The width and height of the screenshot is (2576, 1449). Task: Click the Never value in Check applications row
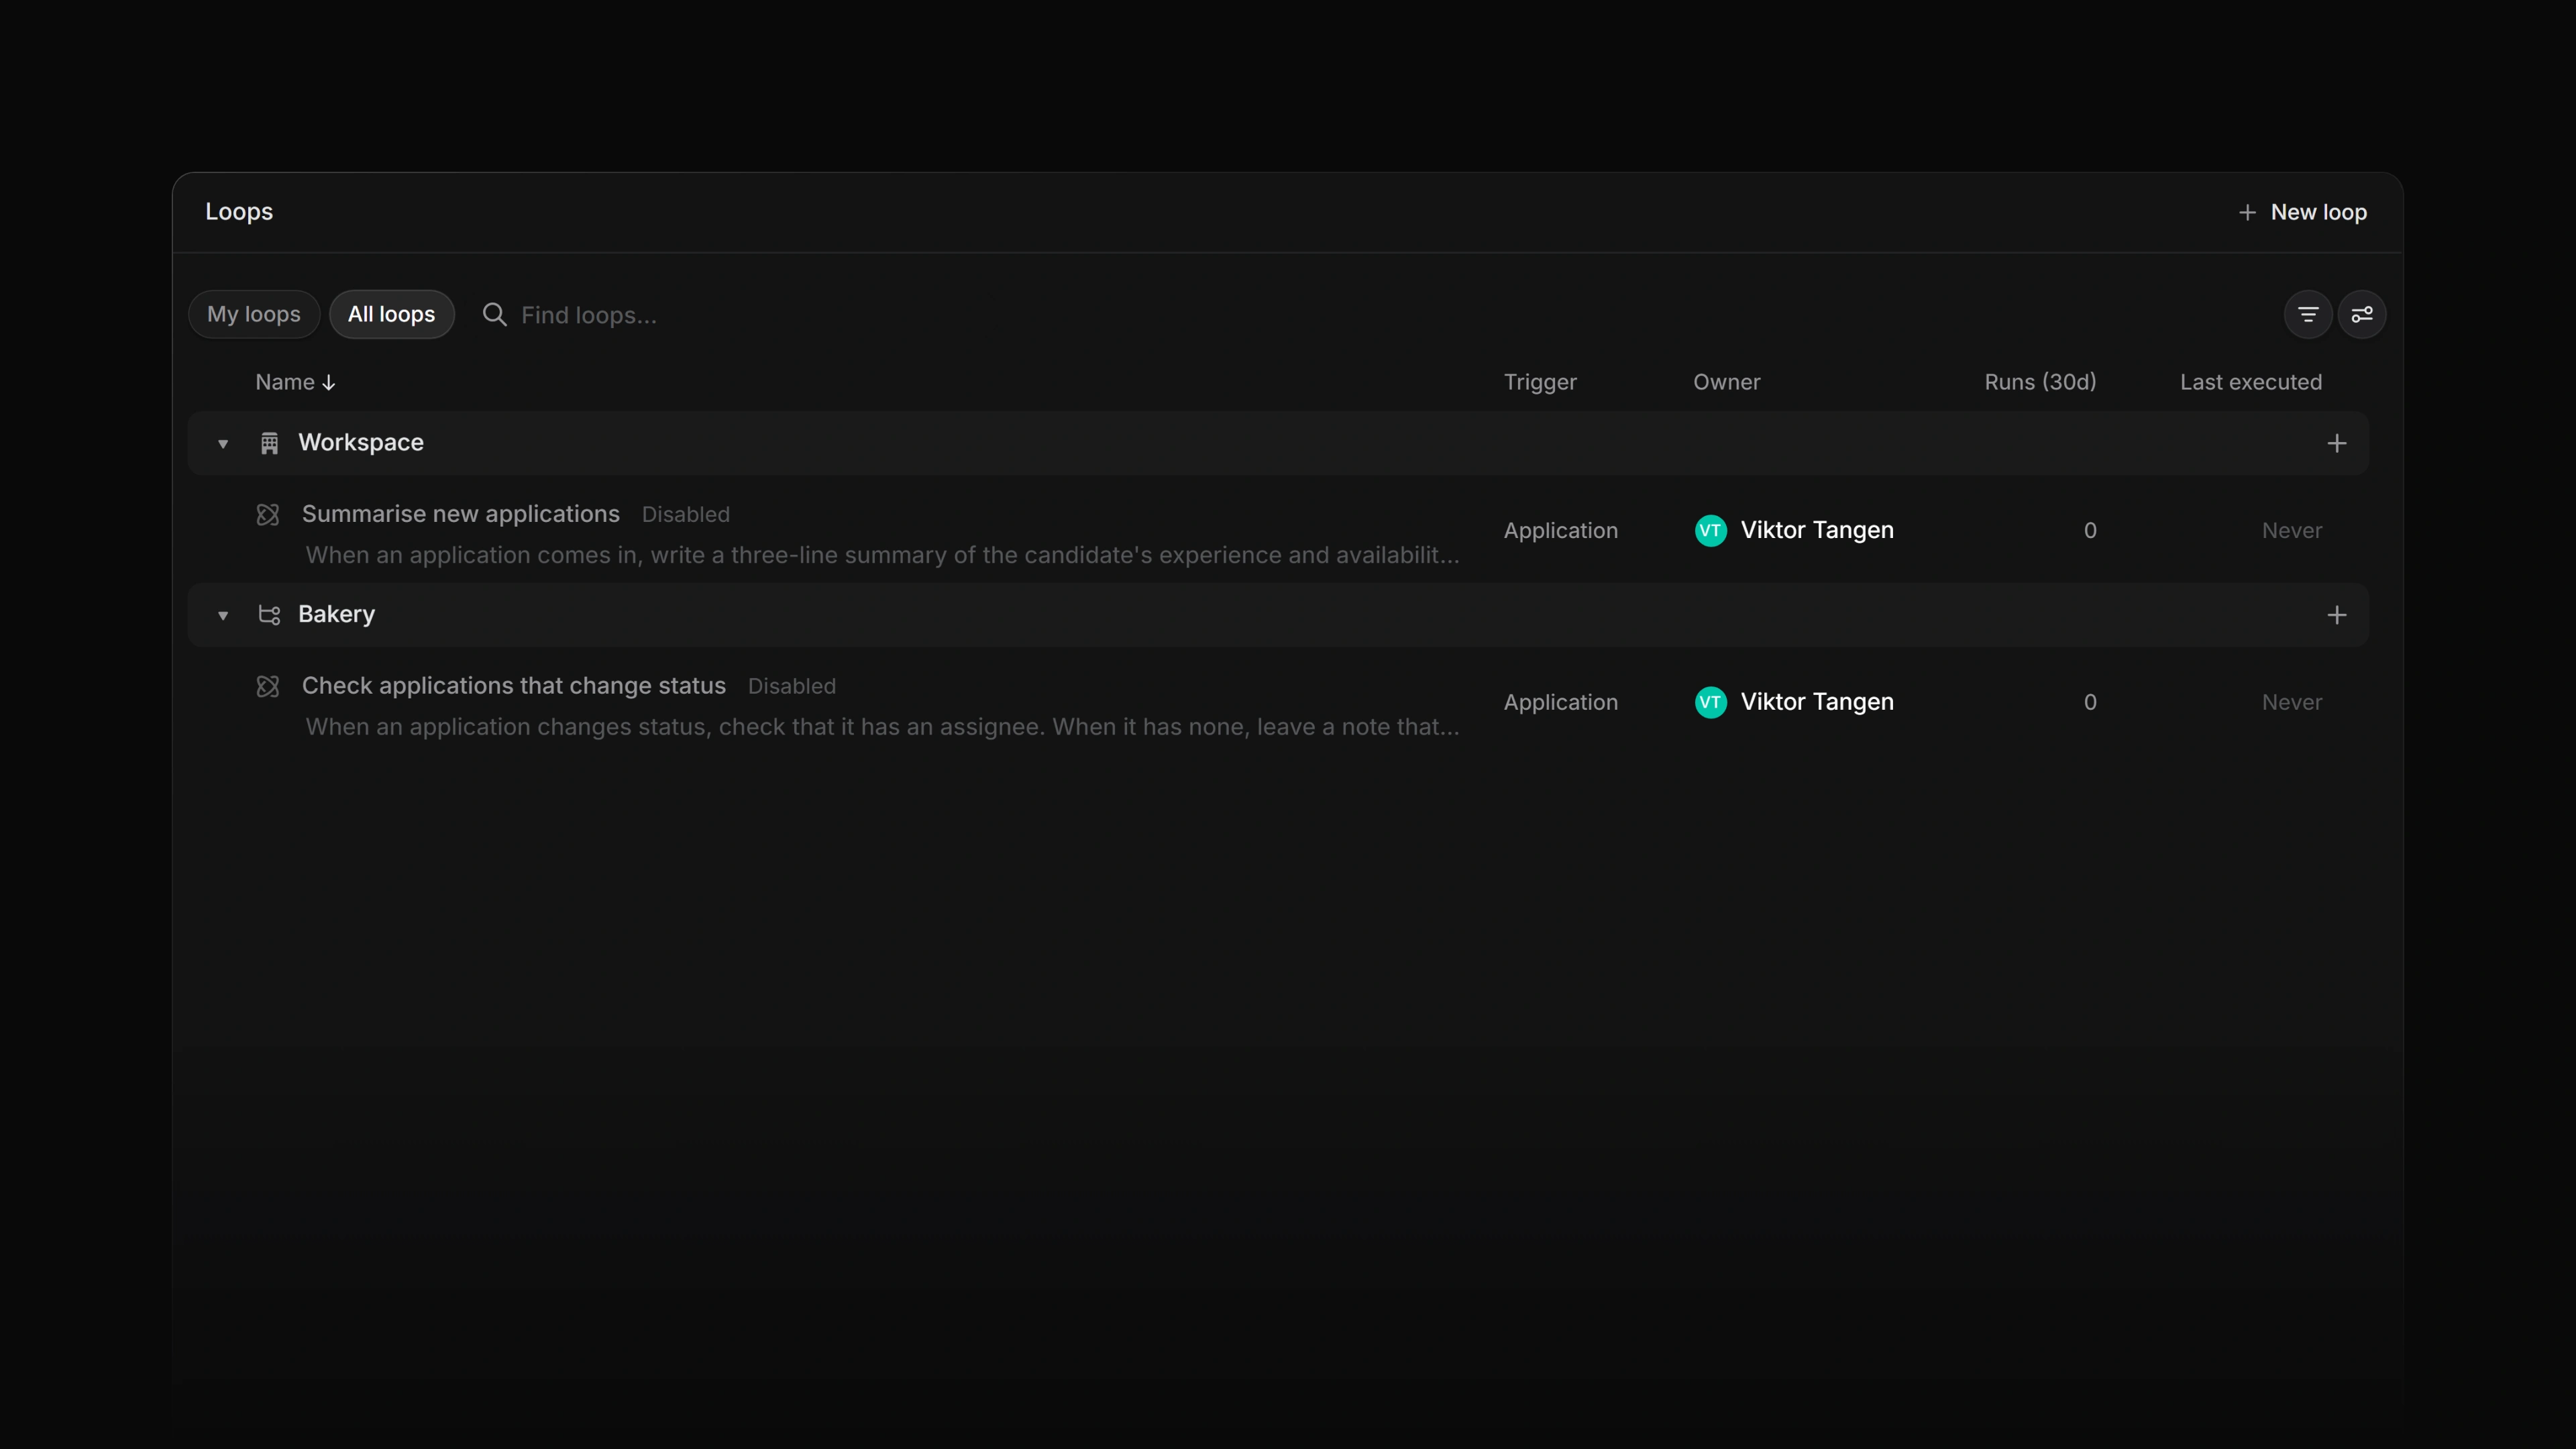click(2292, 703)
